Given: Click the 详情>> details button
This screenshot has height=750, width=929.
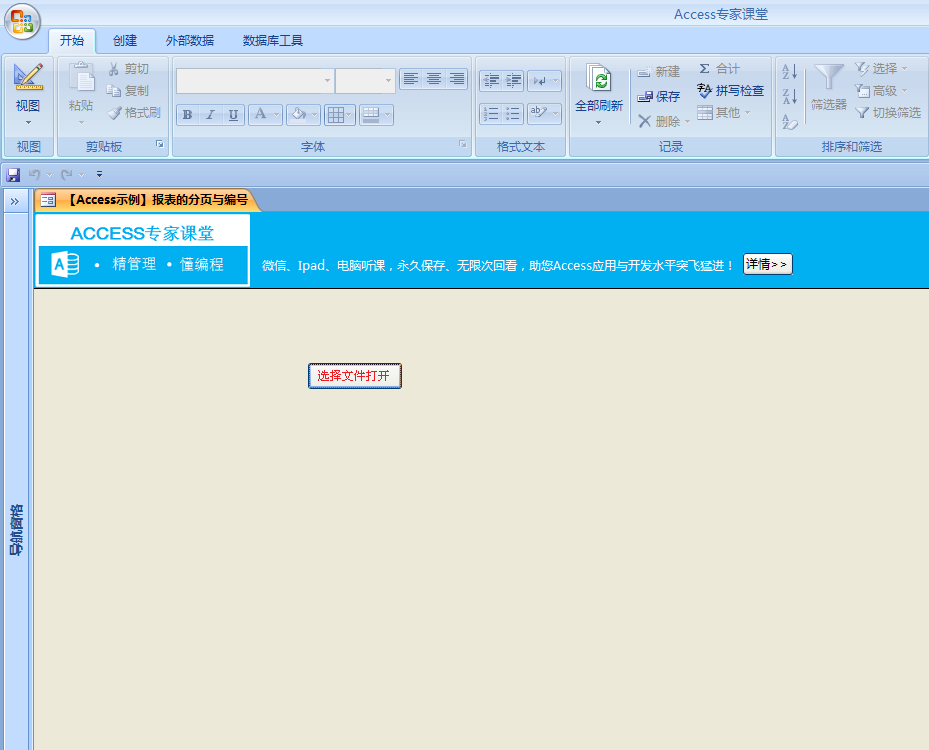Looking at the screenshot, I should point(767,264).
